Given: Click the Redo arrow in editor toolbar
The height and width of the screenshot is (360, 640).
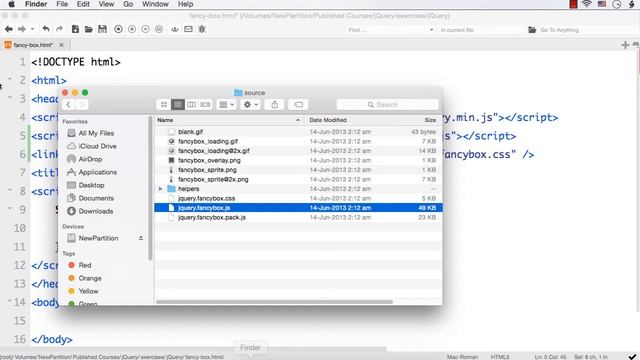Looking at the screenshot, I should [x=59, y=29].
